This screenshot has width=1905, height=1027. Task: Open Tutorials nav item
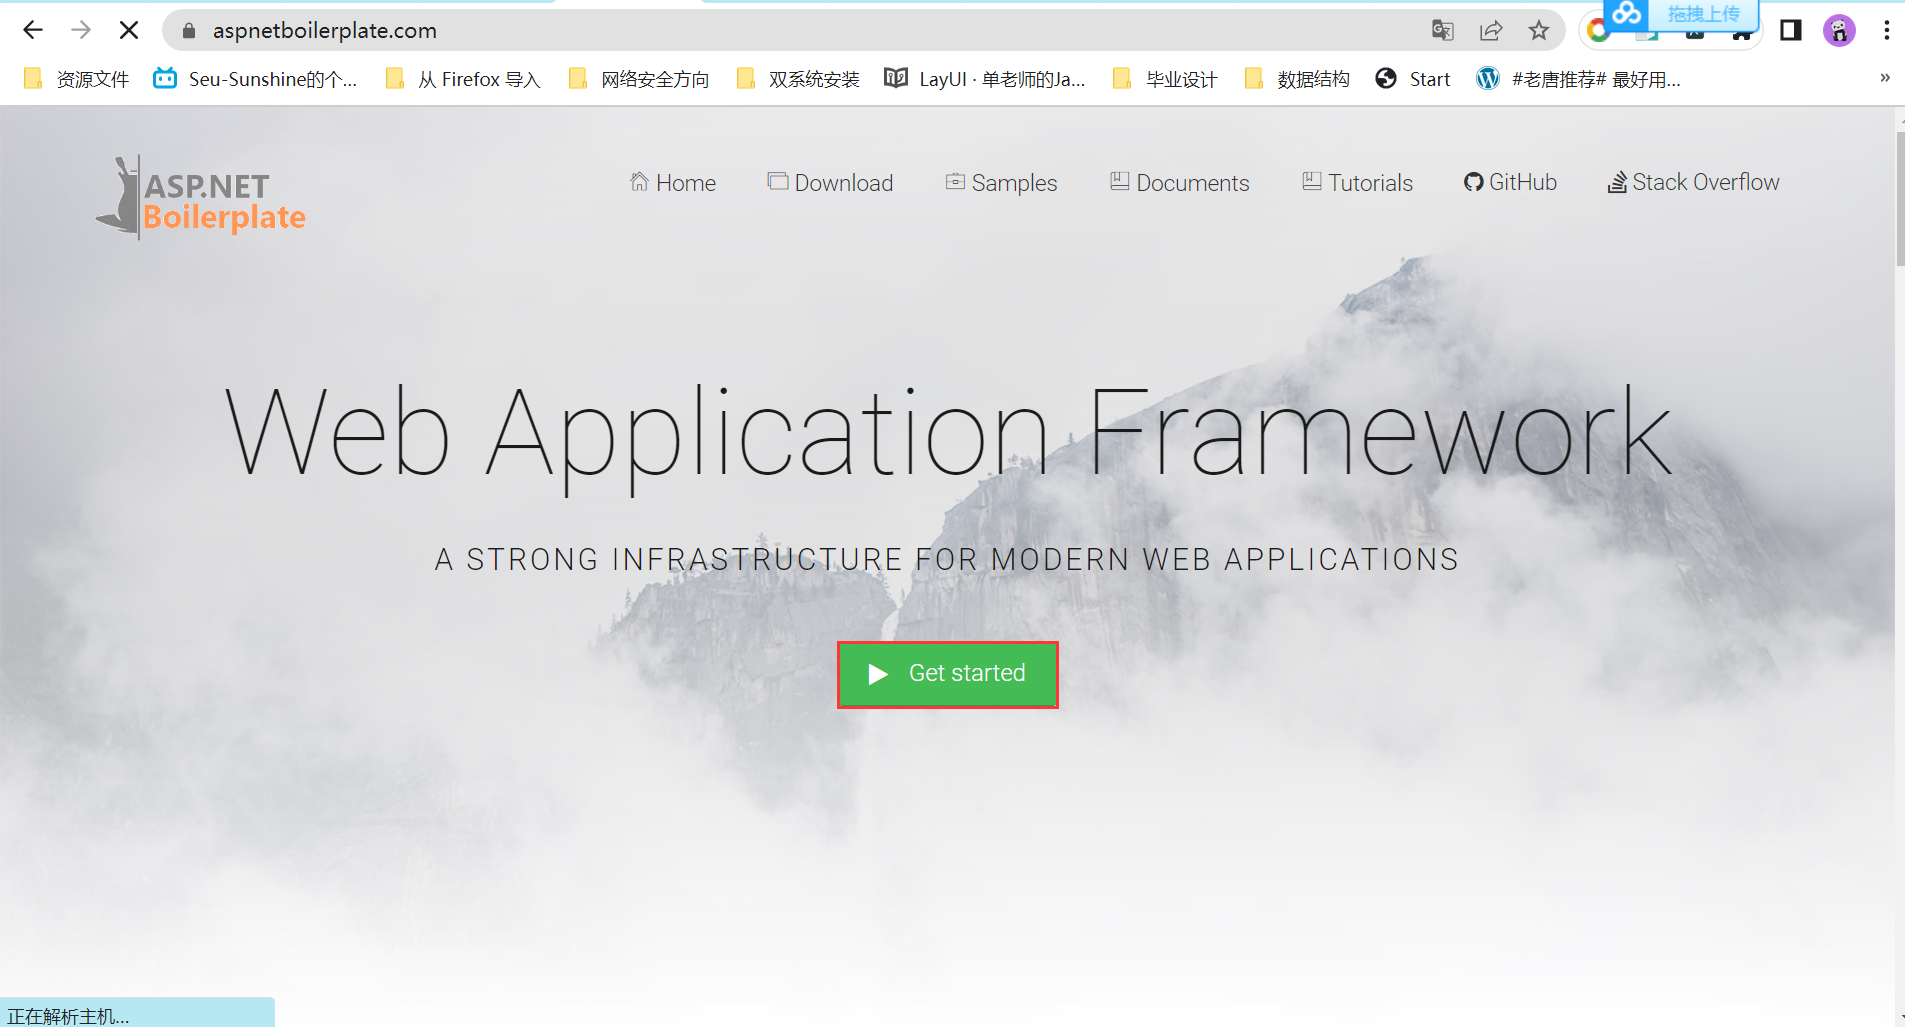[1357, 183]
